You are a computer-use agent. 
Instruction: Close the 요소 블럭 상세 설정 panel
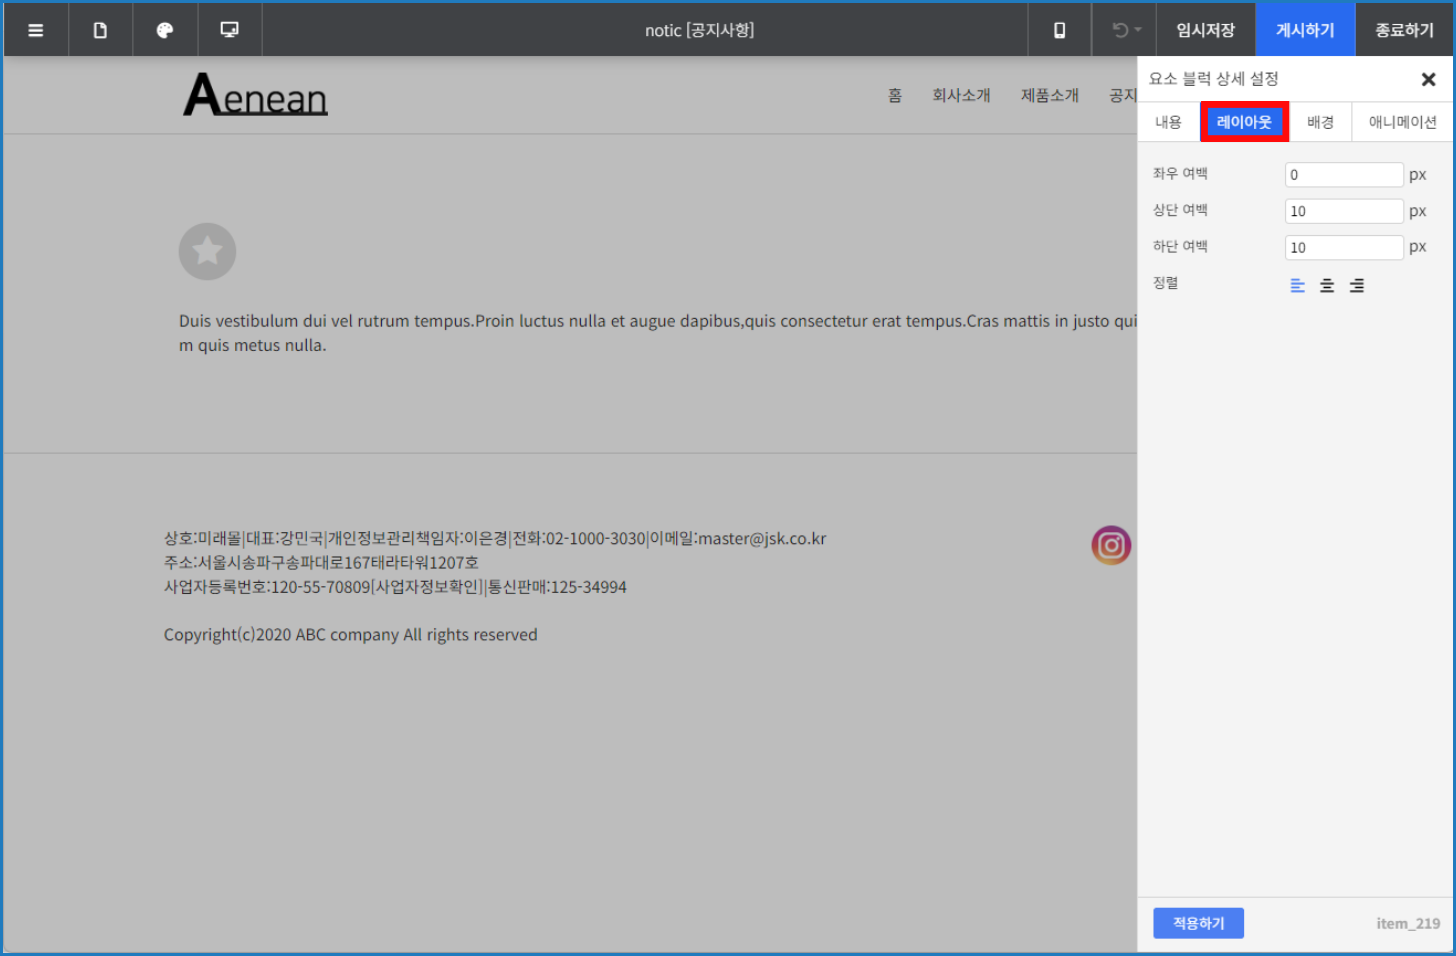point(1428,79)
